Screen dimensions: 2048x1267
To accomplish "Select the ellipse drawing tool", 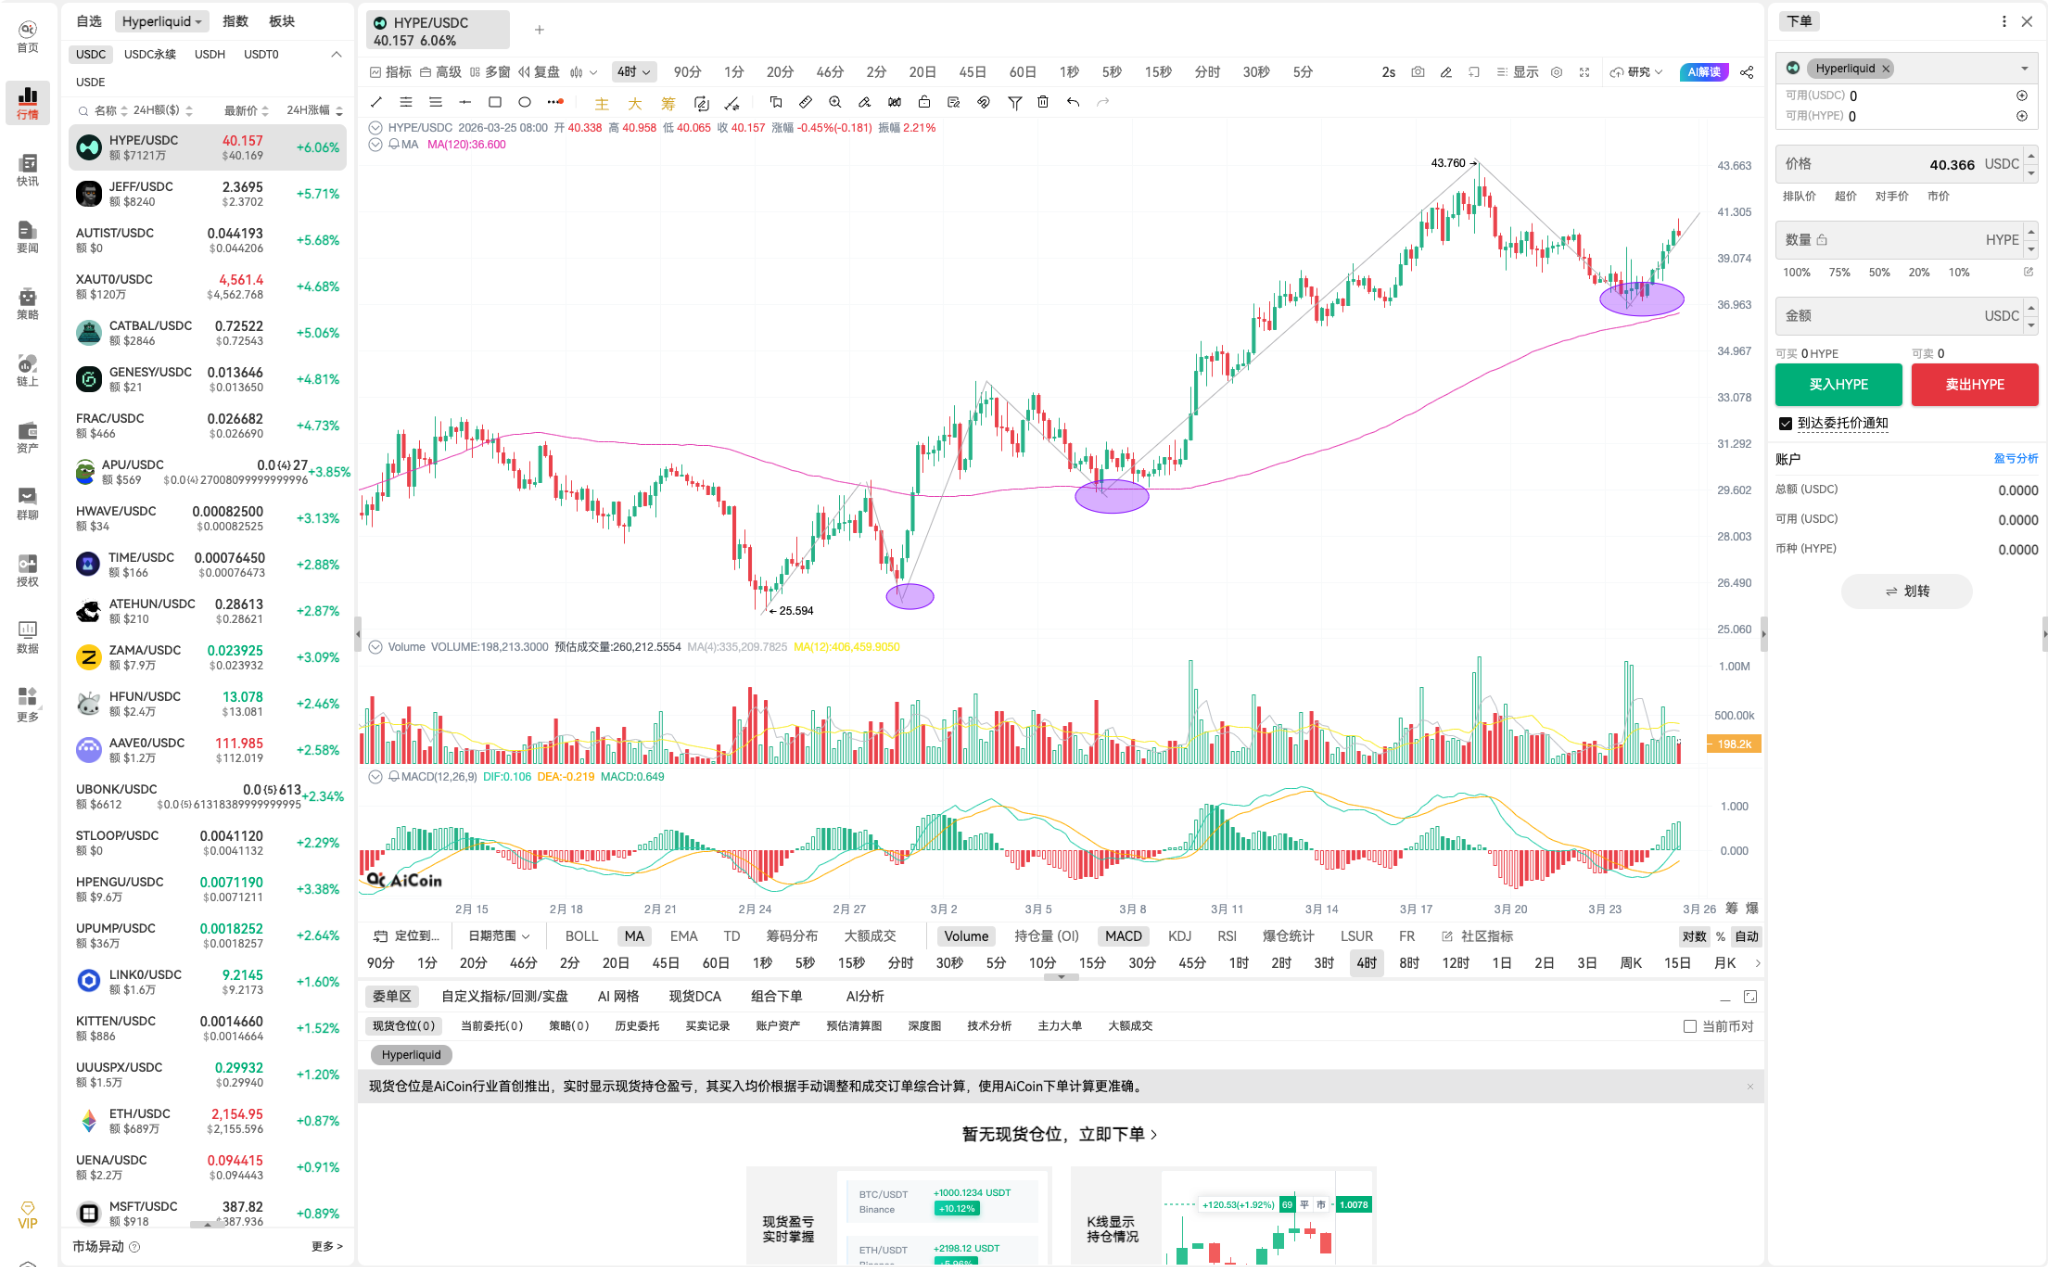I will click(x=524, y=102).
